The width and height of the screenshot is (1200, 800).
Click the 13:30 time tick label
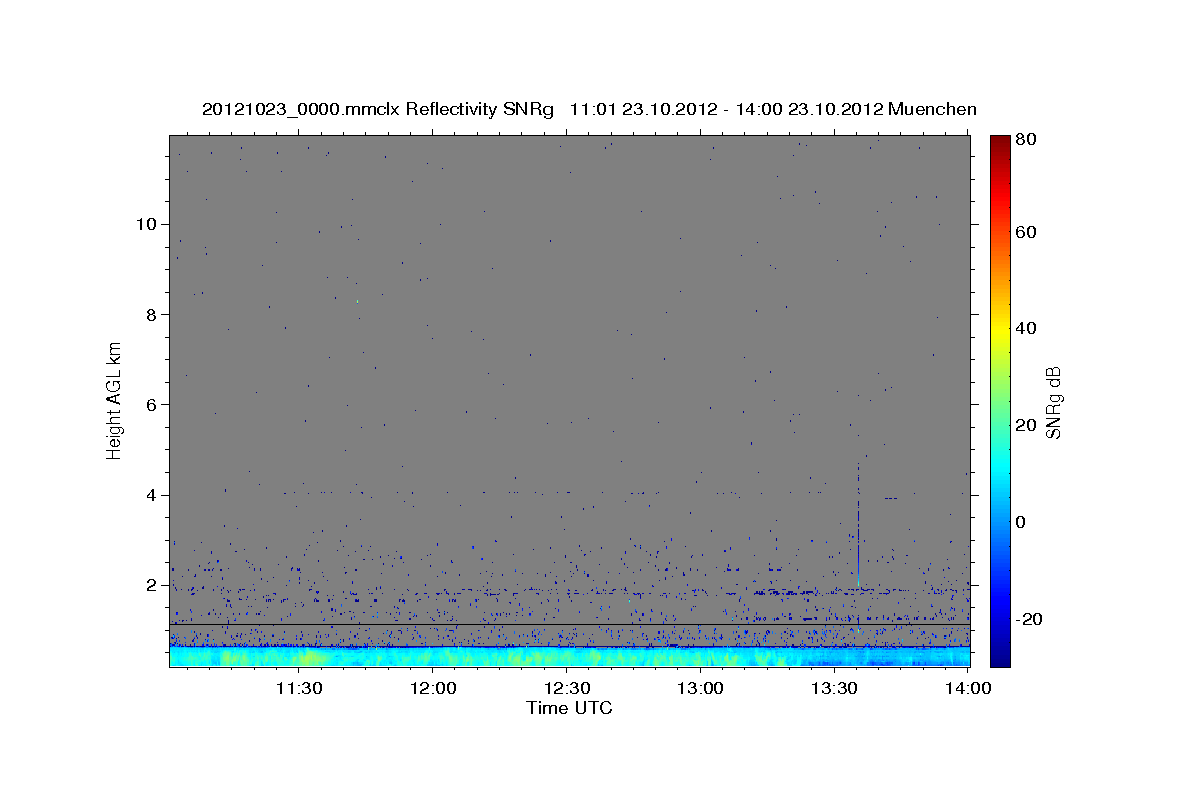coord(835,688)
